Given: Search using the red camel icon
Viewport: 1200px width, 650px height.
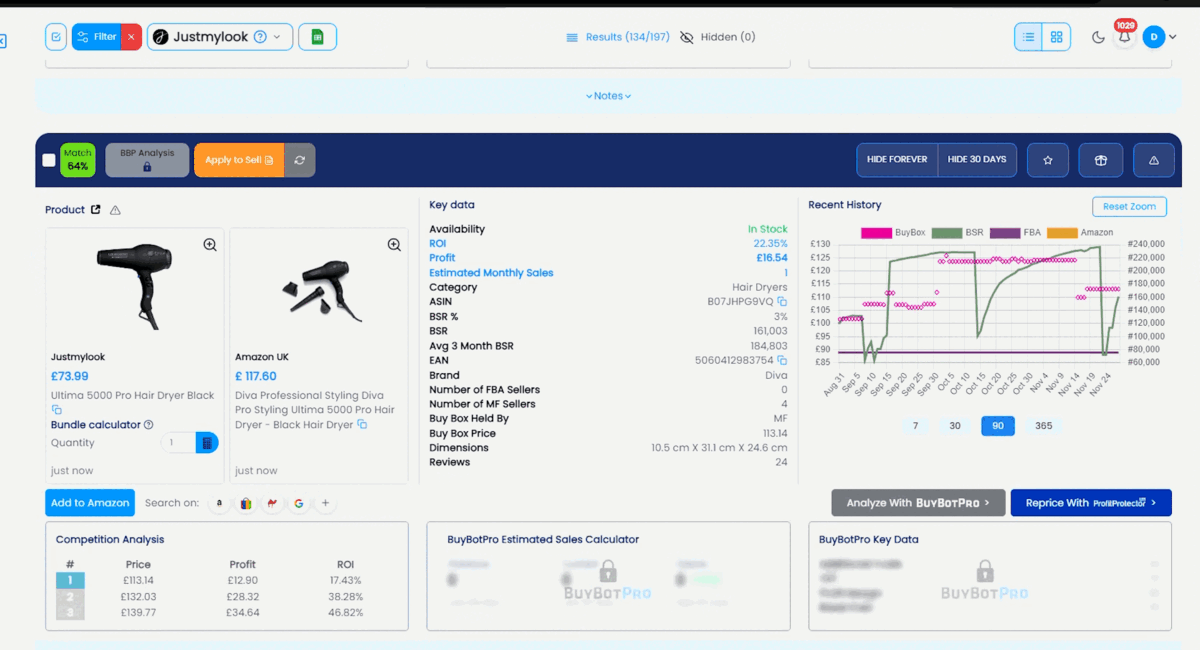Looking at the screenshot, I should coord(272,503).
